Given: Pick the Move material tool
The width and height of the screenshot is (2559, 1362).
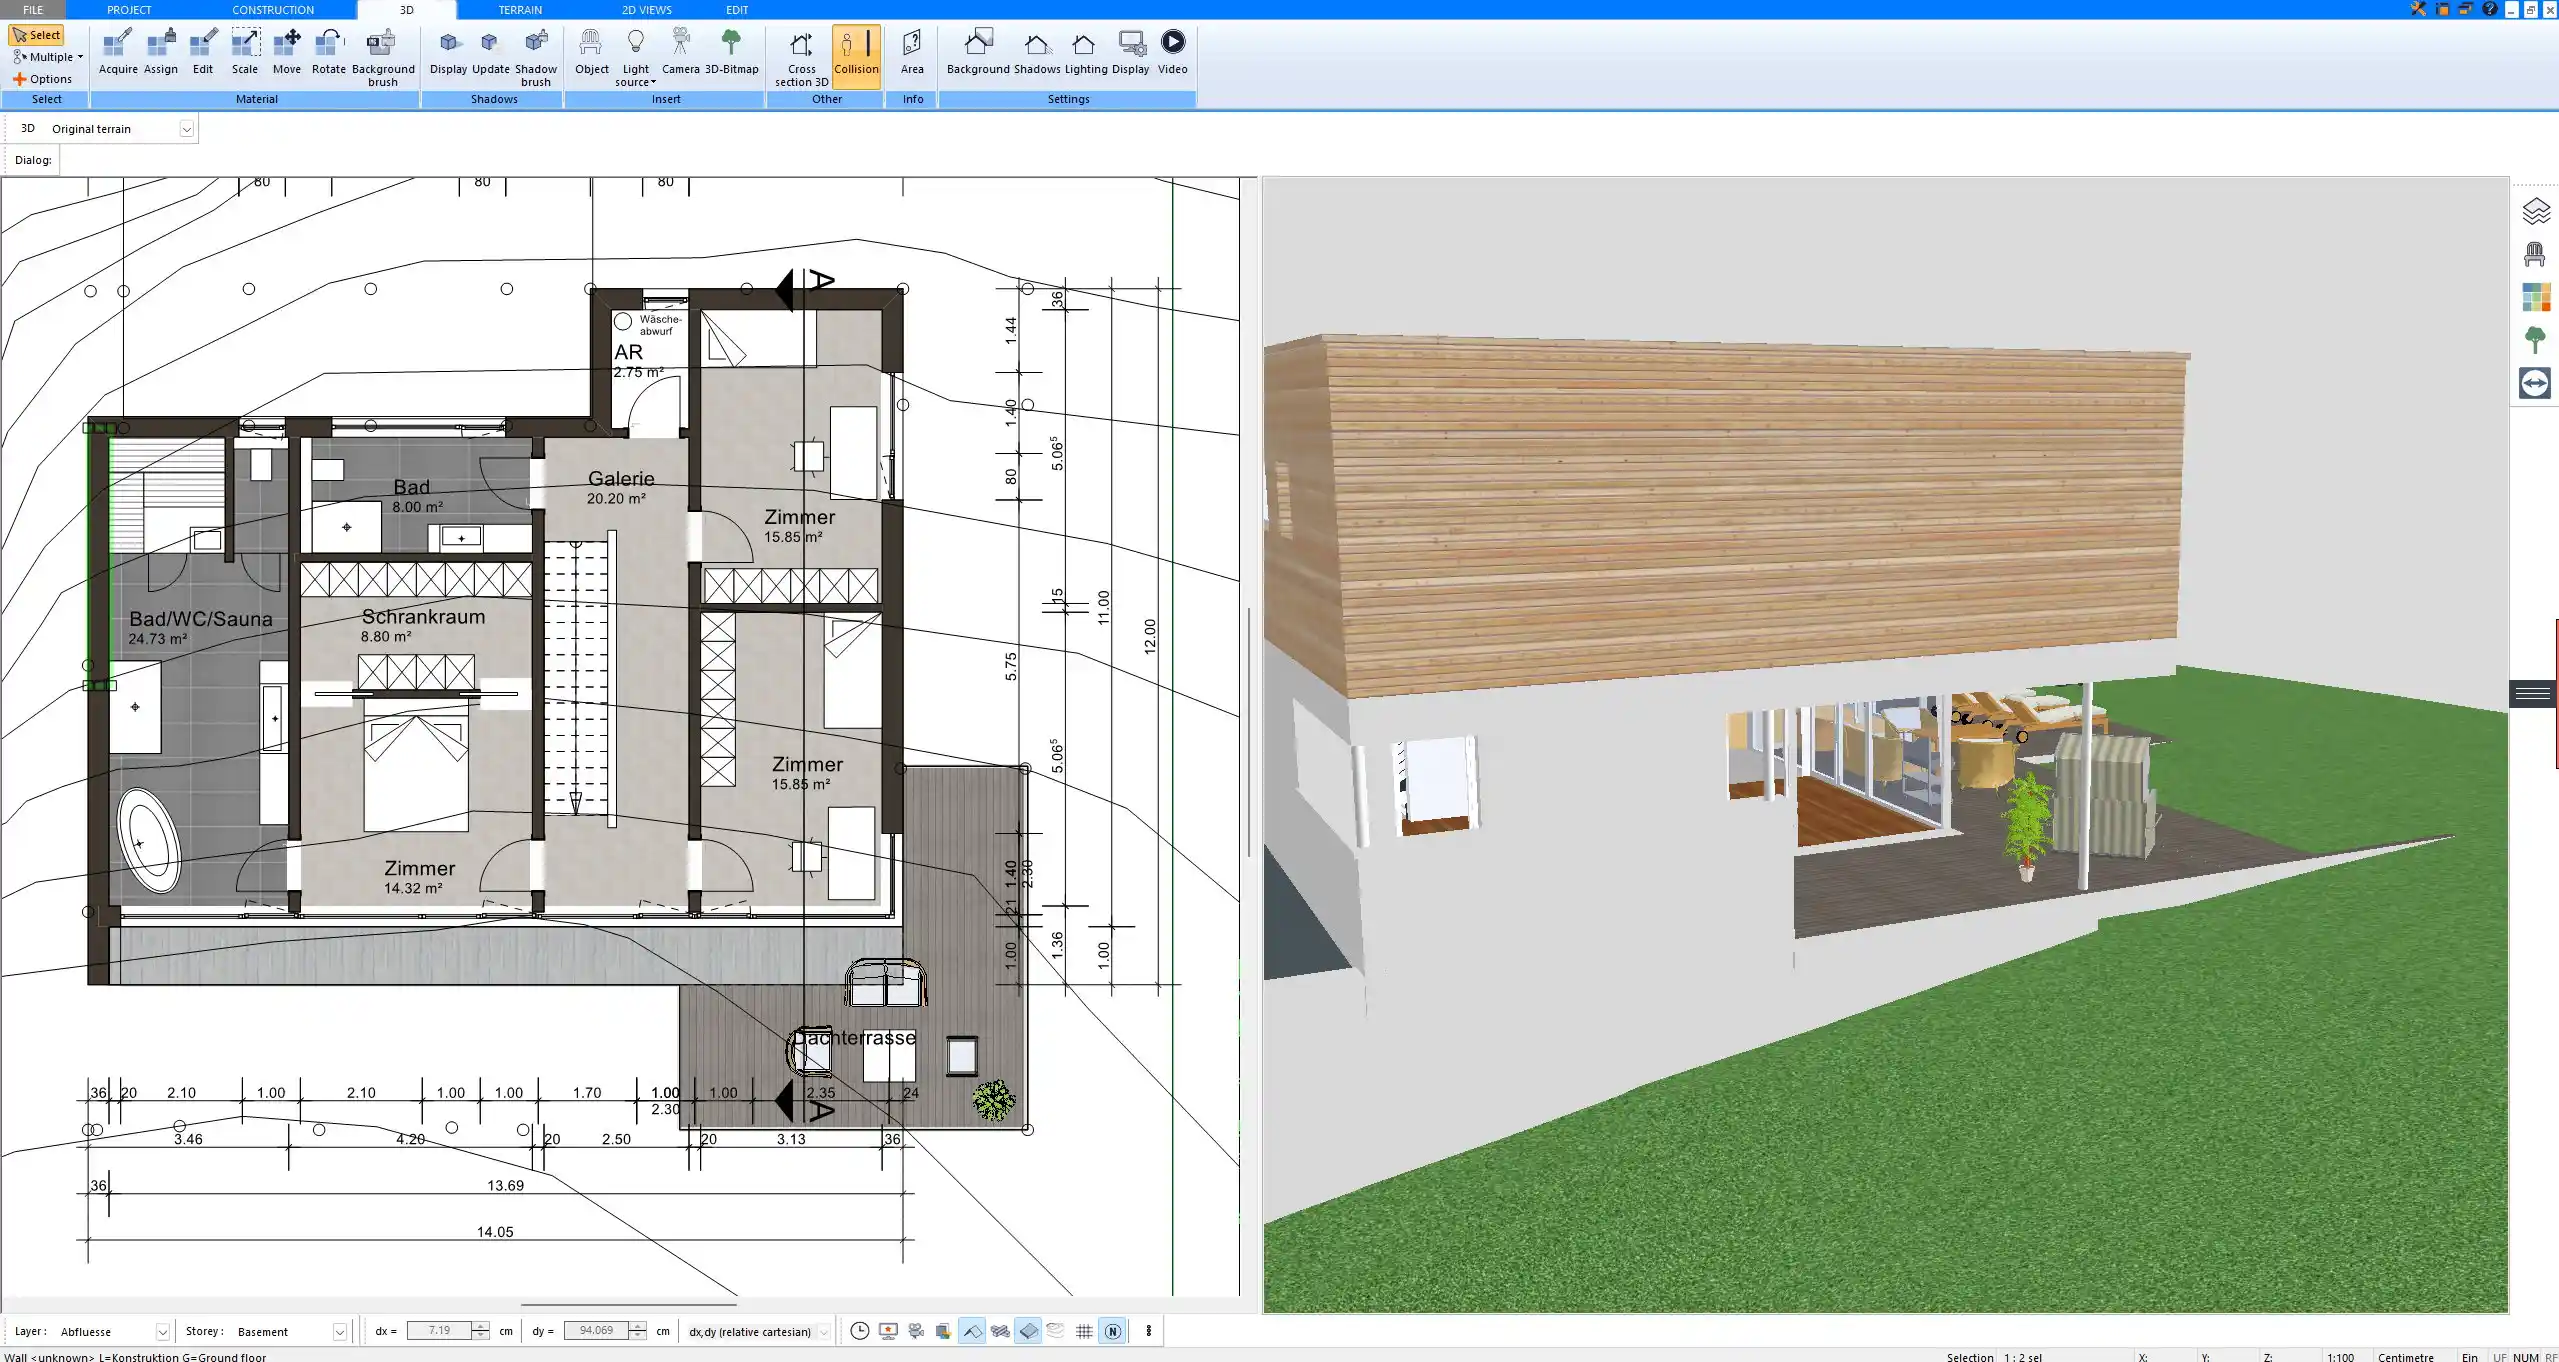Looking at the screenshot, I should 287,52.
